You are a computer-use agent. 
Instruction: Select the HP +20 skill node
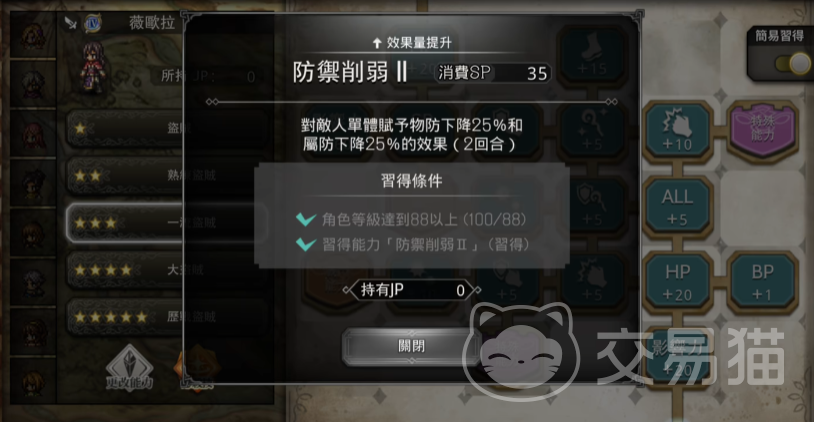tap(677, 282)
